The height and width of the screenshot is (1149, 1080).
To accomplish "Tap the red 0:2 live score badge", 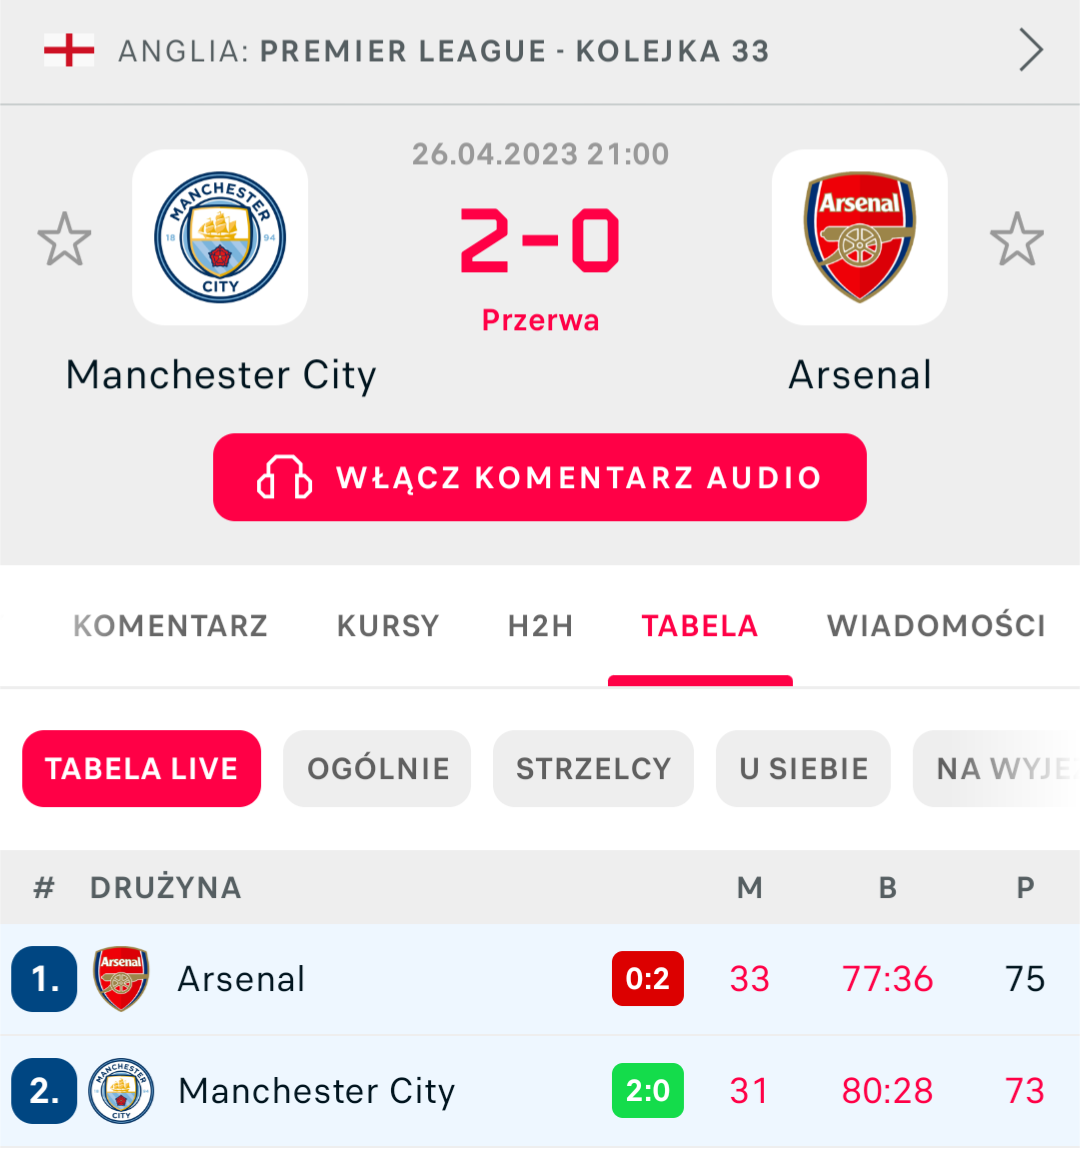I will (647, 978).
